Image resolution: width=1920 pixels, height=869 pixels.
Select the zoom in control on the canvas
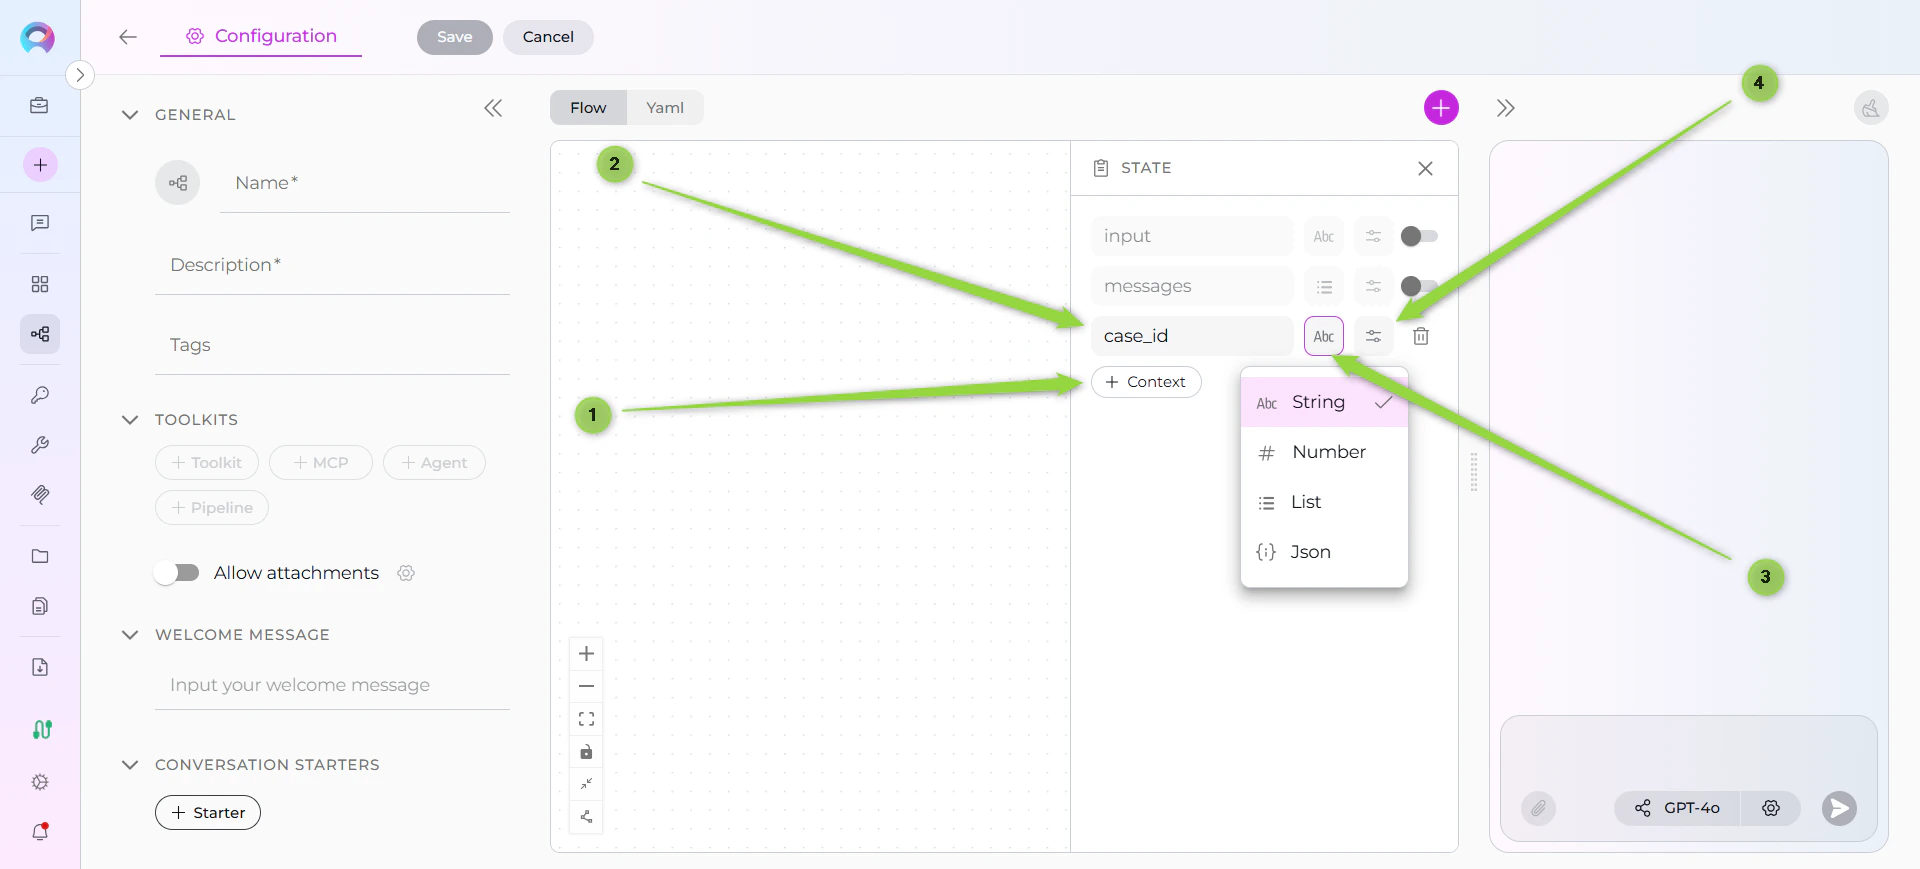[586, 654]
